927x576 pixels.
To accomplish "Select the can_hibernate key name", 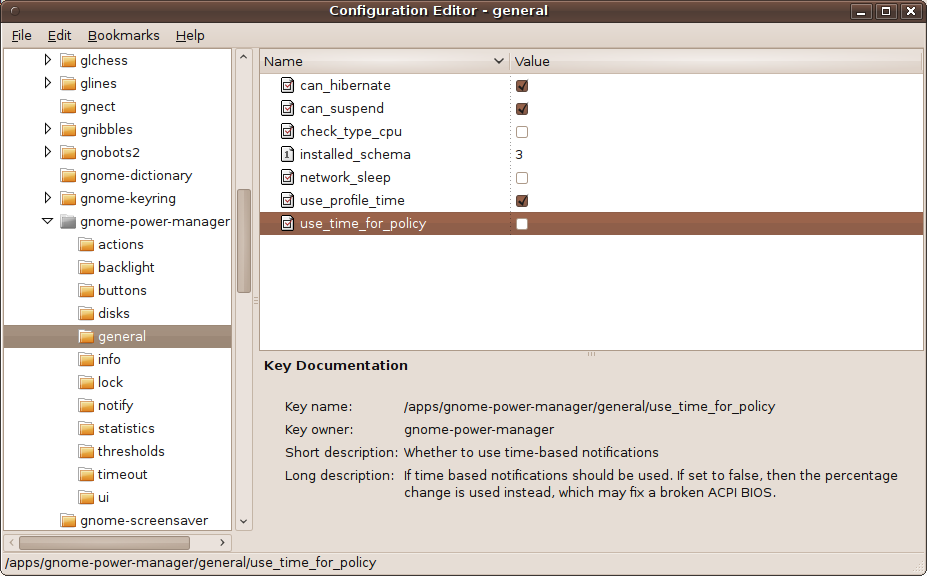I will (345, 86).
